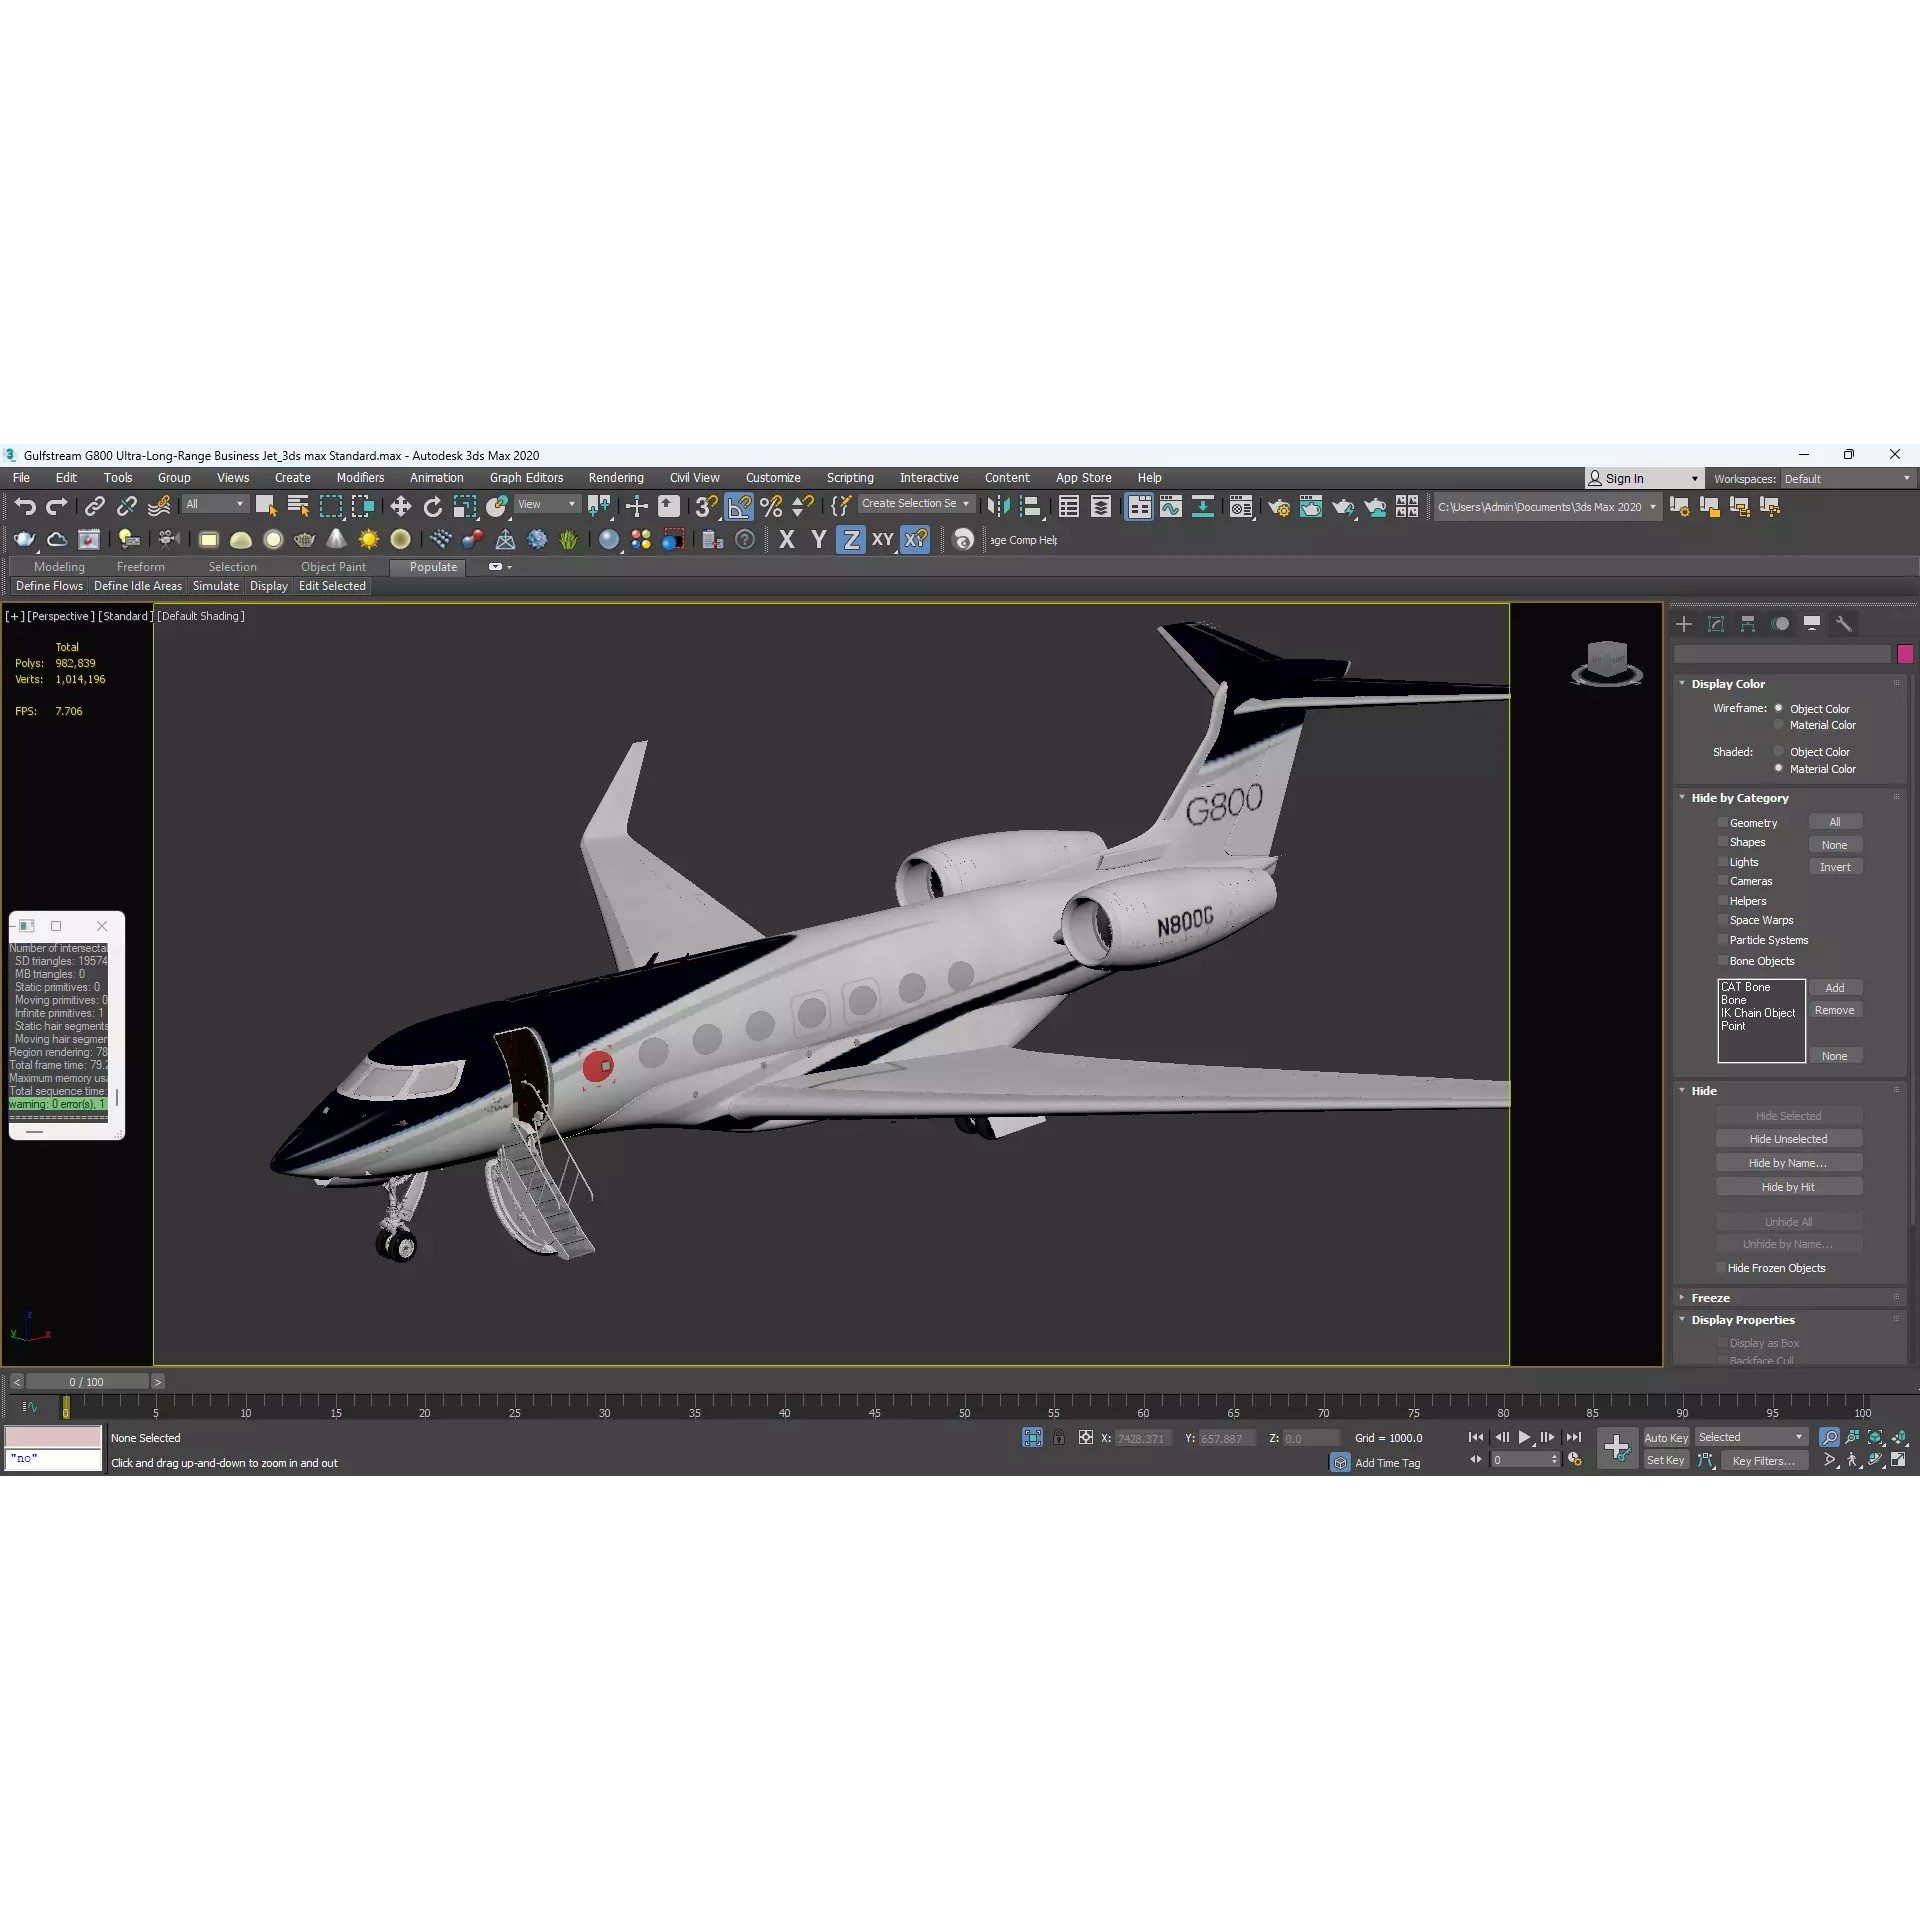Click the Invert button in Hide by Category
The image size is (1920, 1920).
(1835, 866)
